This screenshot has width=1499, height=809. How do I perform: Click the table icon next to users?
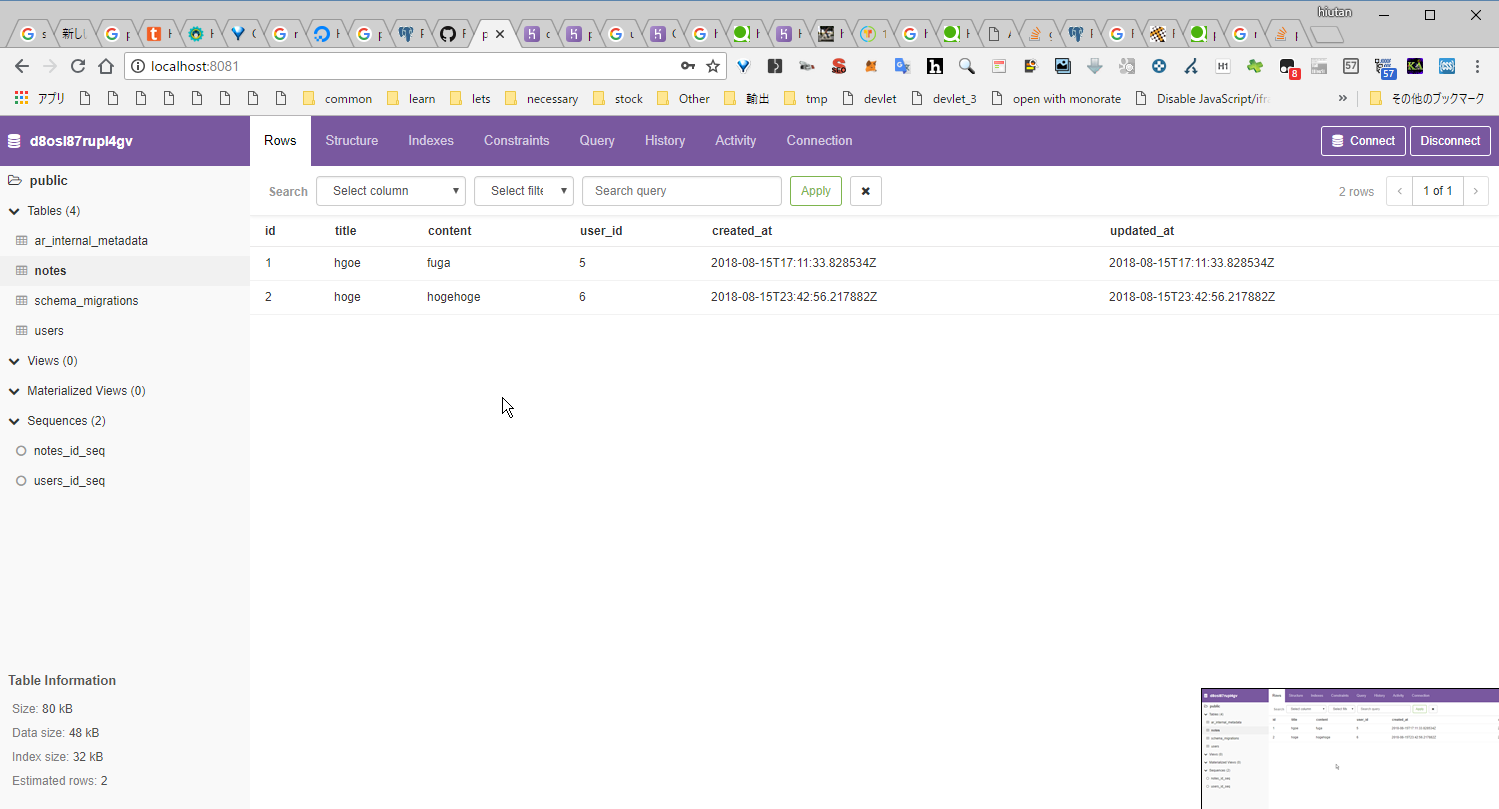coord(22,331)
